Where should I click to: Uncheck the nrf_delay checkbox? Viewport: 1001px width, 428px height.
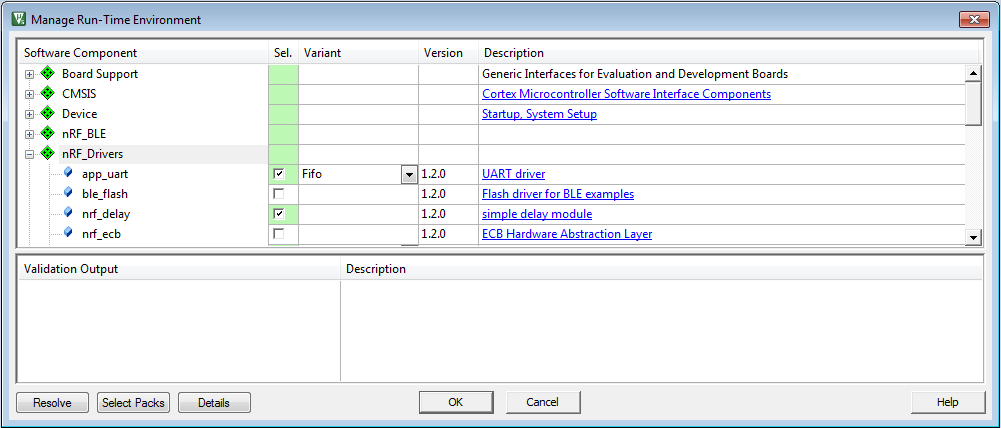tap(278, 213)
